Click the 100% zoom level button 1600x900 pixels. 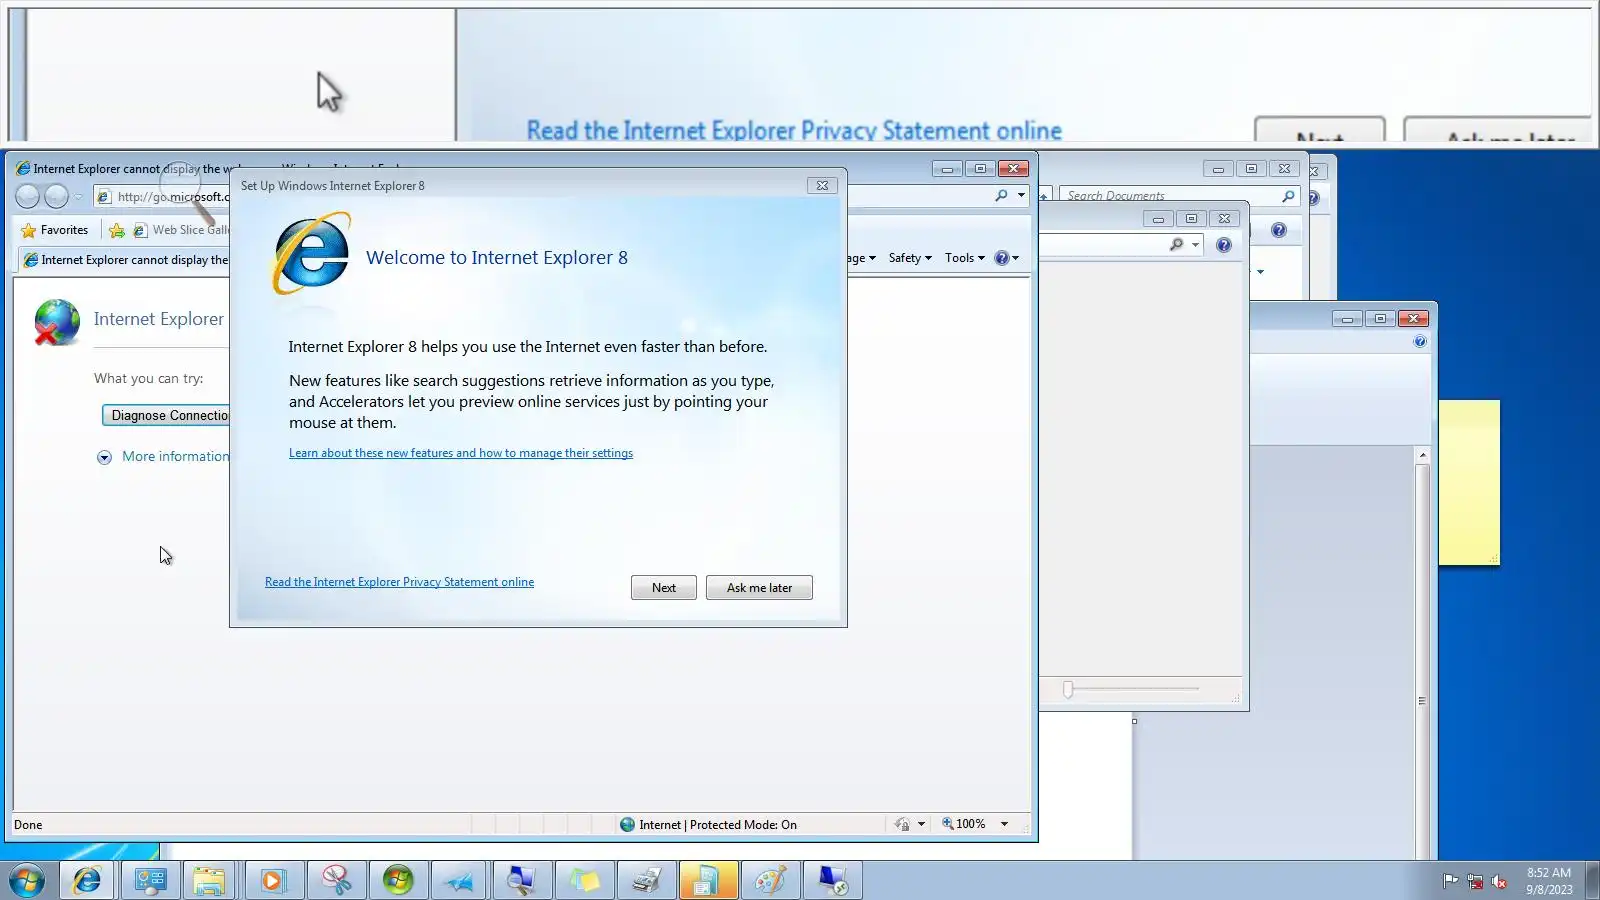tap(964, 825)
